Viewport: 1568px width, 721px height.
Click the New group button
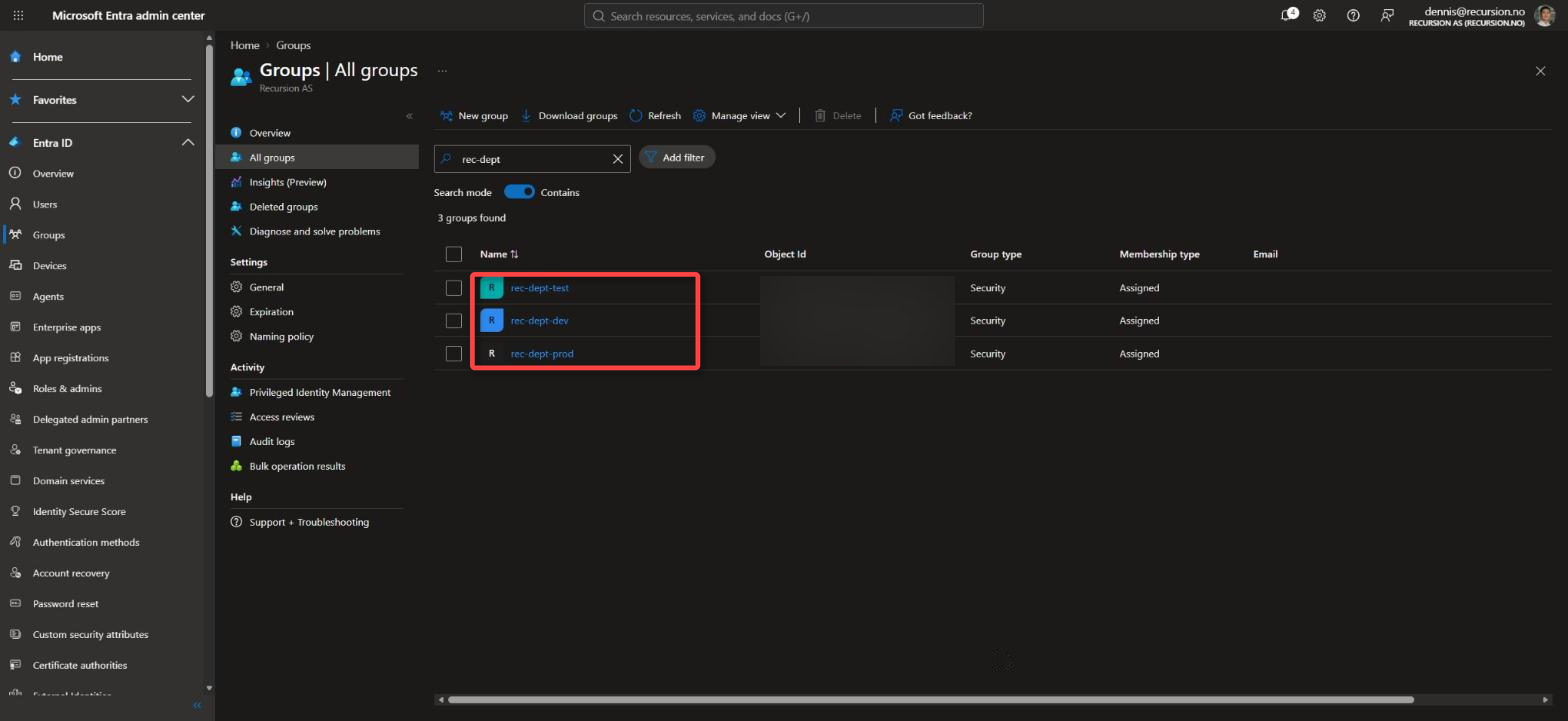[x=474, y=115]
